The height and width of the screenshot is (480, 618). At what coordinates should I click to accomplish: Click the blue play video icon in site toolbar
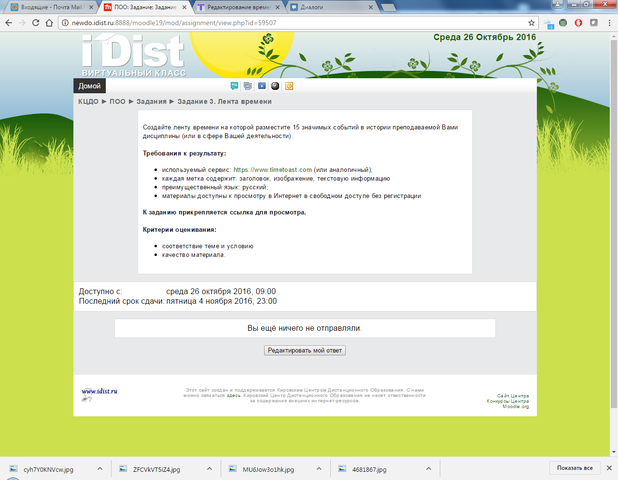click(262, 86)
